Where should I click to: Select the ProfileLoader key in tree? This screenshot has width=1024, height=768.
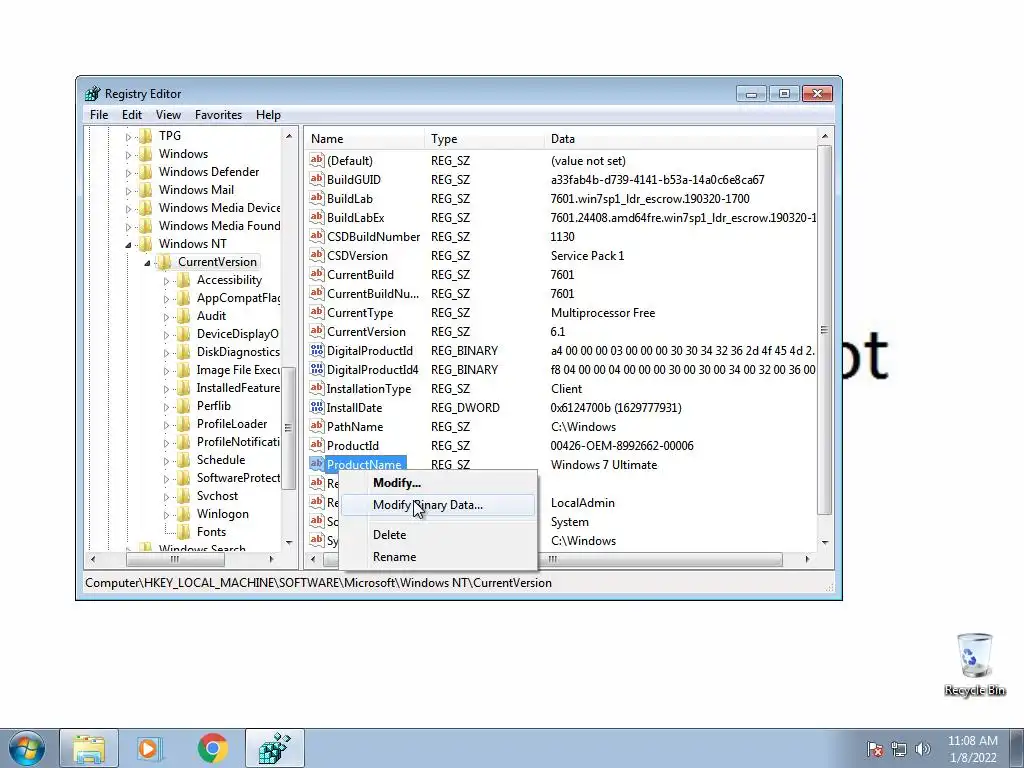[232, 424]
